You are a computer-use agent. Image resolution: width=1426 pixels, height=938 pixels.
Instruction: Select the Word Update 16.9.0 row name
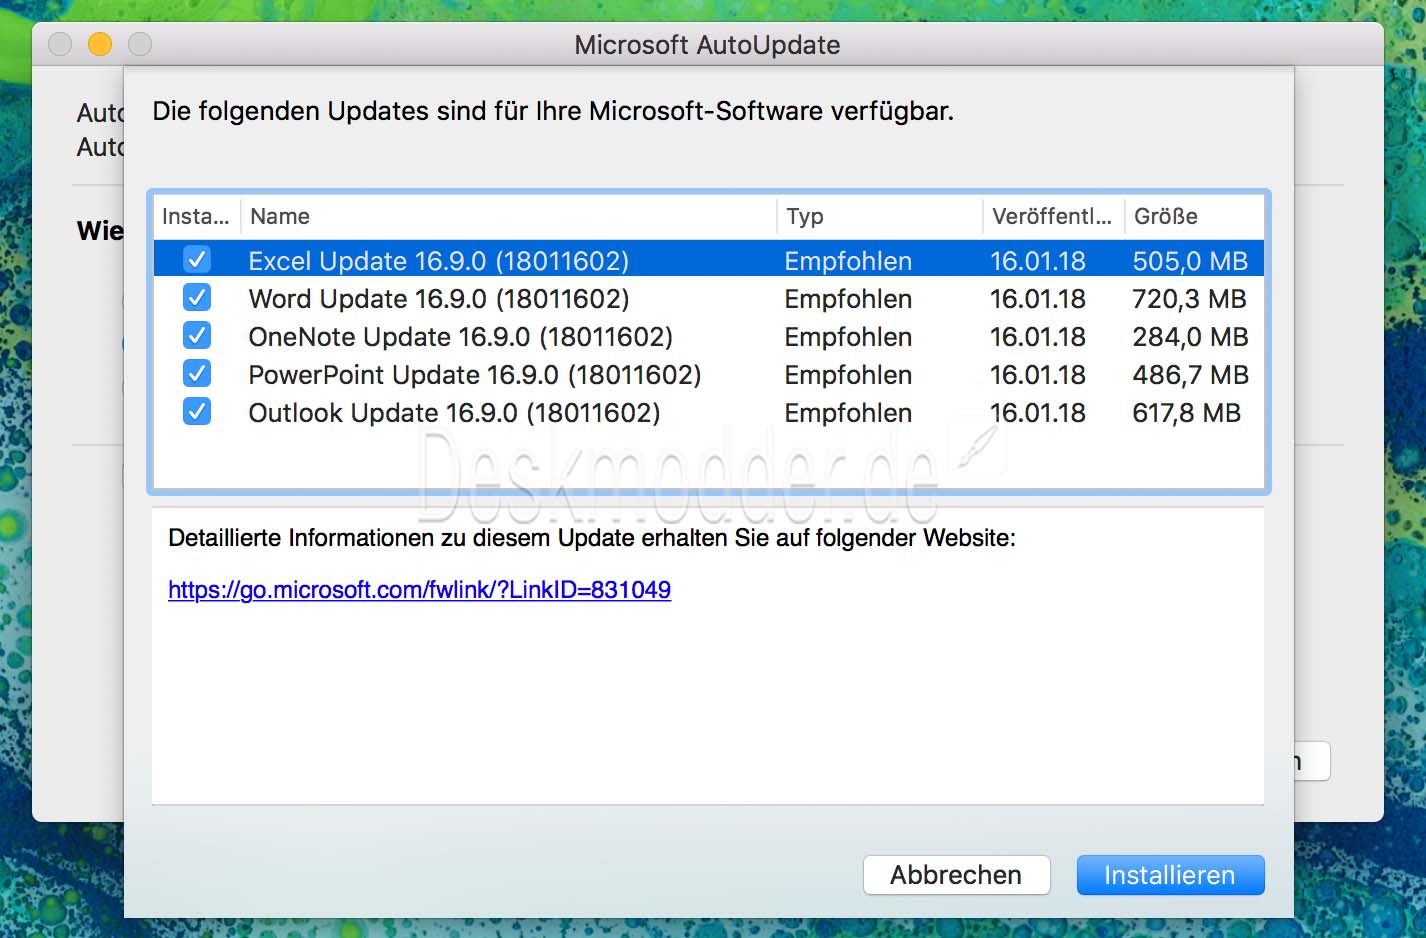(439, 299)
